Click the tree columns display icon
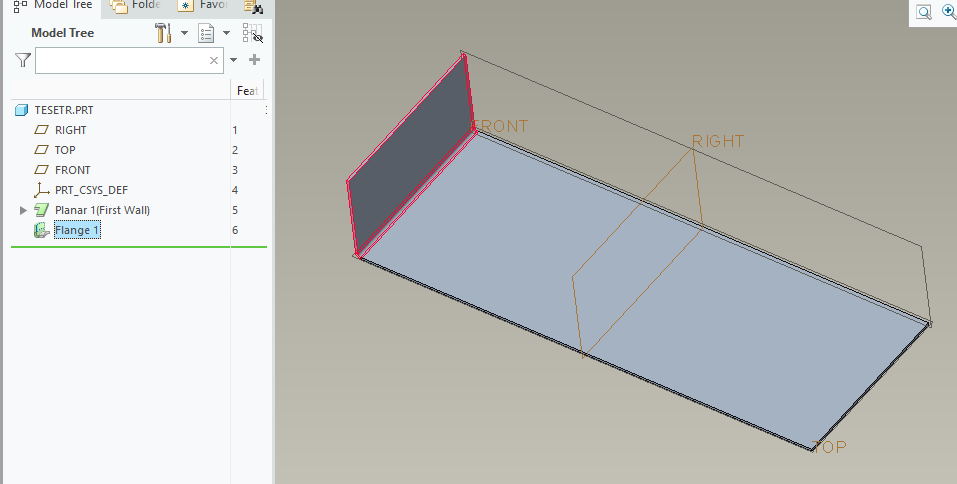Viewport: 957px width, 484px height. pos(206,33)
